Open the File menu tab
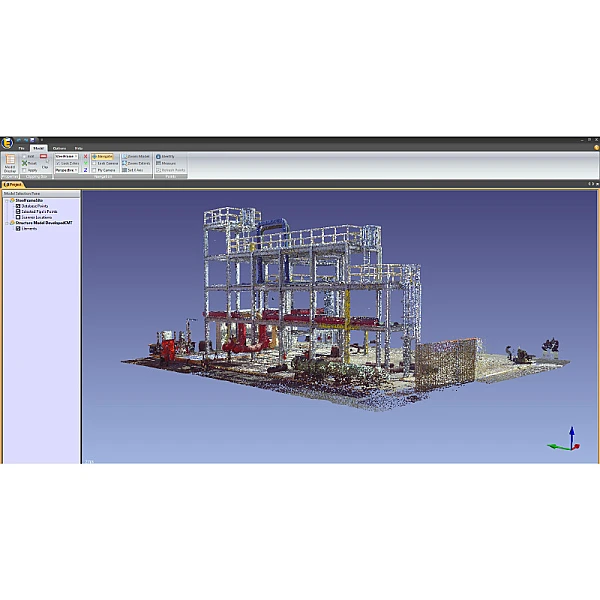The width and height of the screenshot is (600, 600). tap(21, 148)
